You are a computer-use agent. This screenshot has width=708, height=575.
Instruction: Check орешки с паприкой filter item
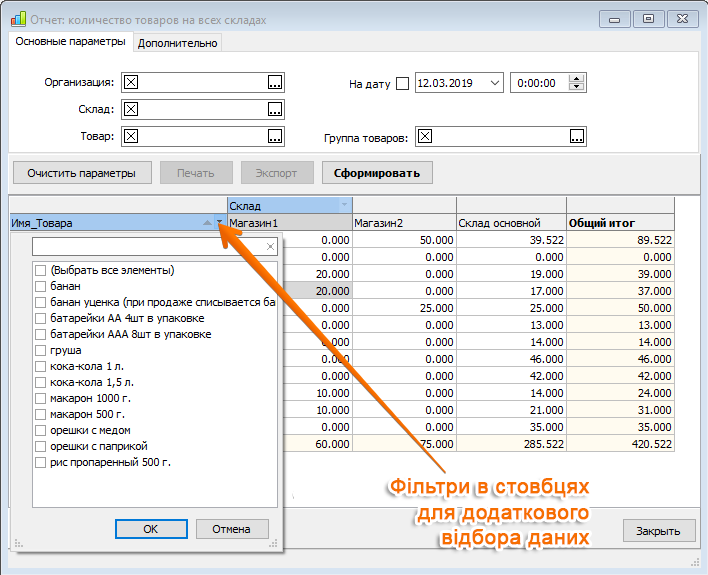40,446
